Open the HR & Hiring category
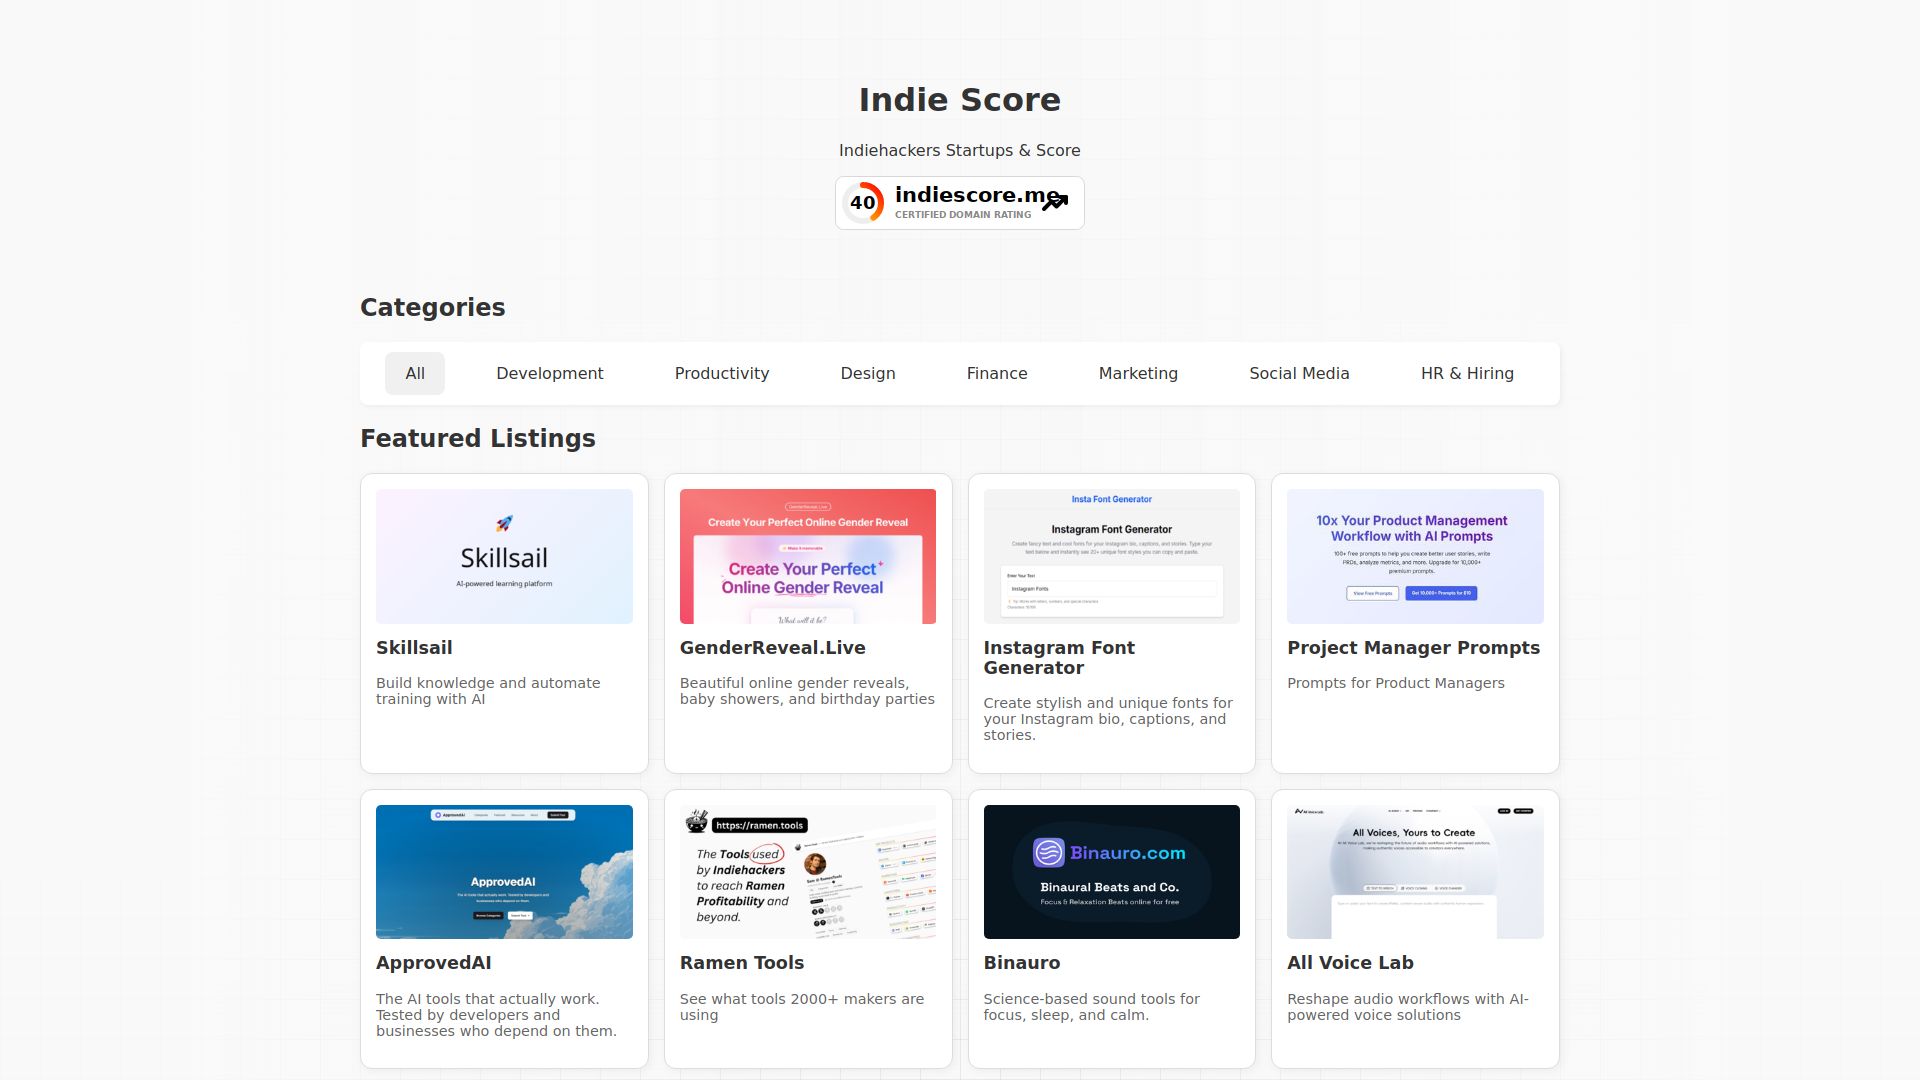The image size is (1920, 1080). [x=1466, y=373]
